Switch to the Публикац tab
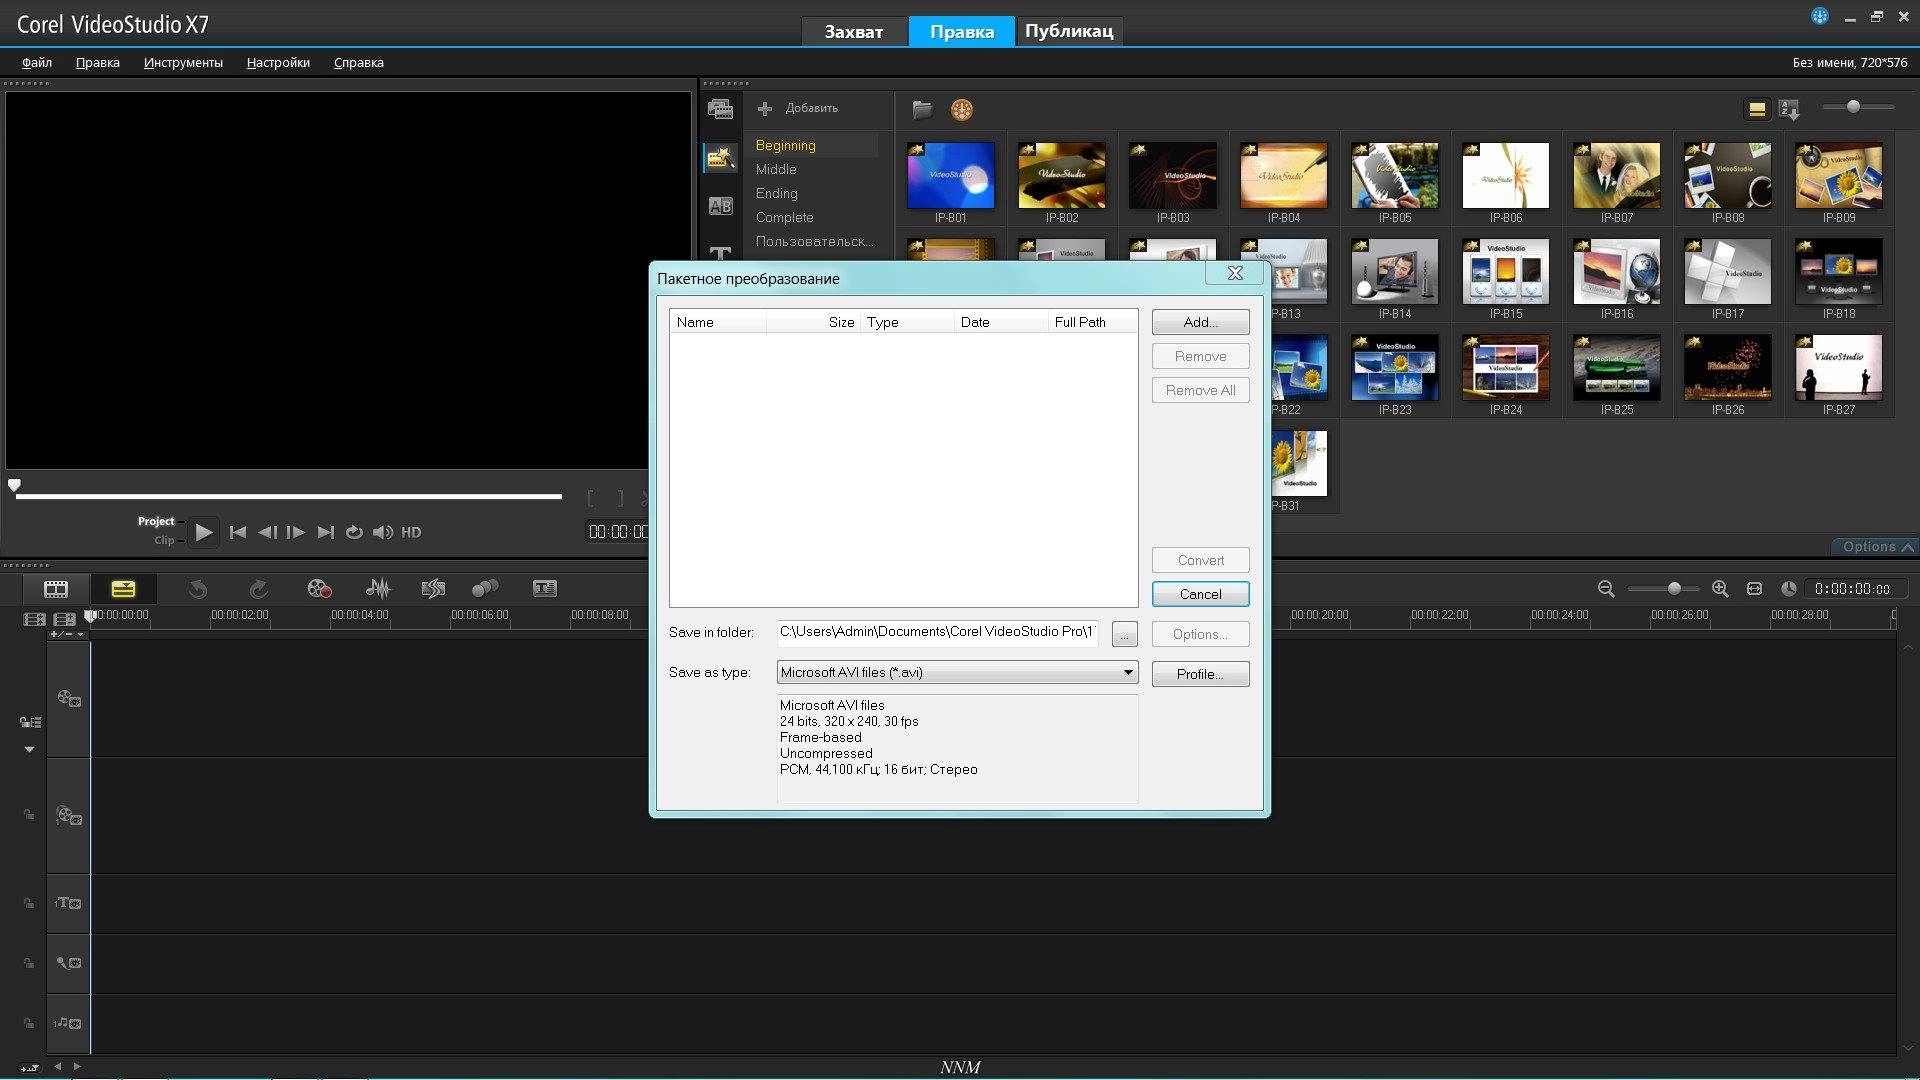This screenshot has width=1920, height=1080. point(1069,31)
